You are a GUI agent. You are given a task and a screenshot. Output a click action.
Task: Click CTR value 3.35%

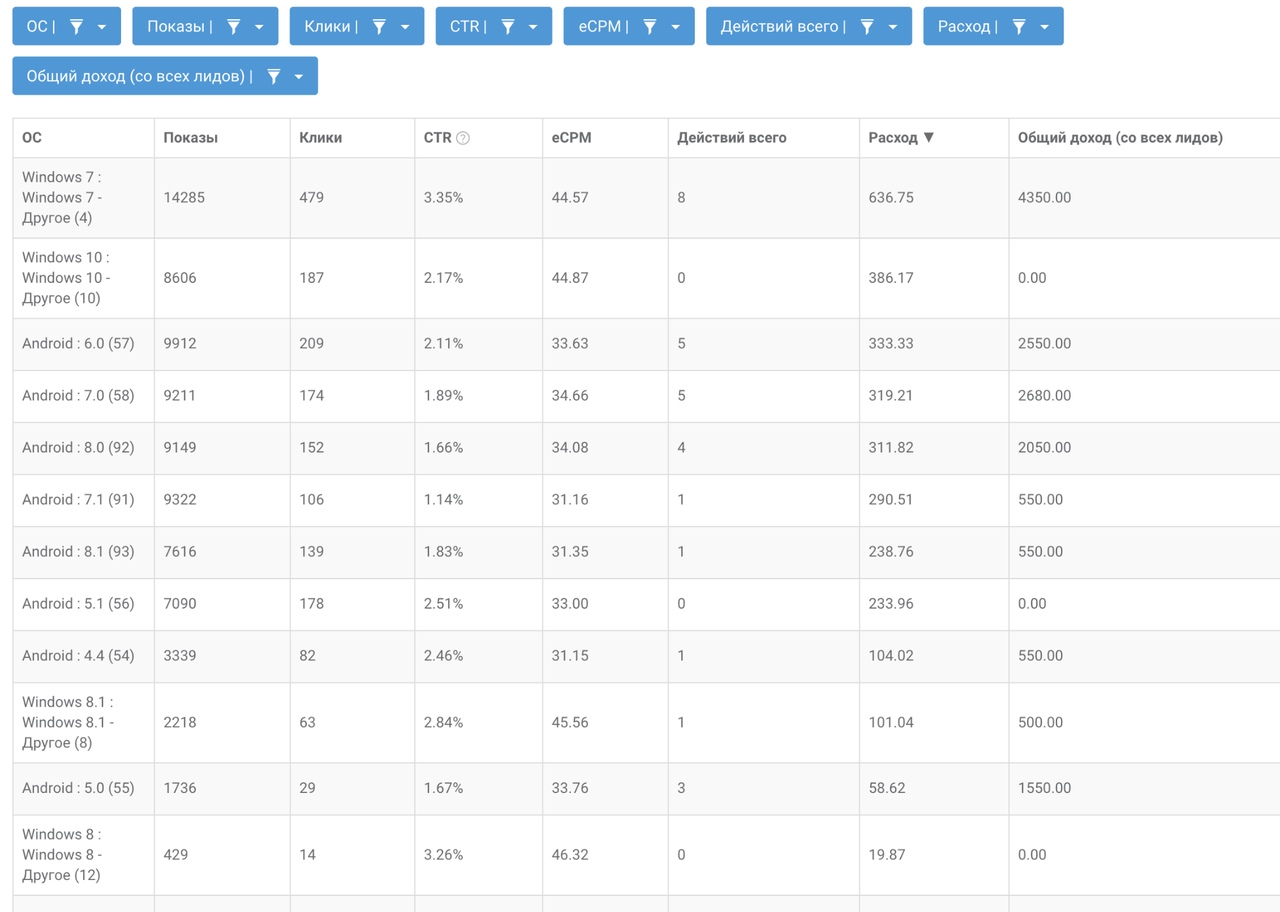pos(443,197)
